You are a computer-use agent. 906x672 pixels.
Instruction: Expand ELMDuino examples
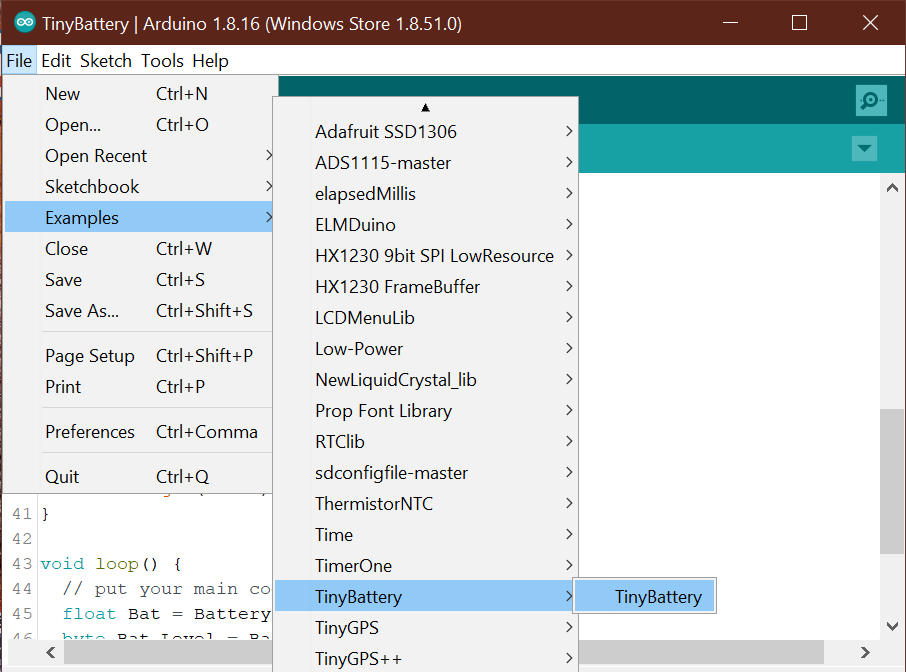426,225
